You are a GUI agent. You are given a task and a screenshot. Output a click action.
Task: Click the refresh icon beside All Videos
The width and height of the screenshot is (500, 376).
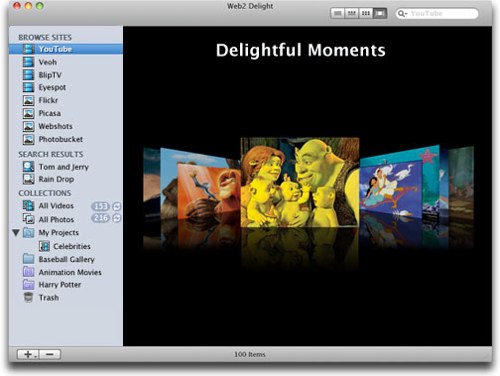(116, 206)
